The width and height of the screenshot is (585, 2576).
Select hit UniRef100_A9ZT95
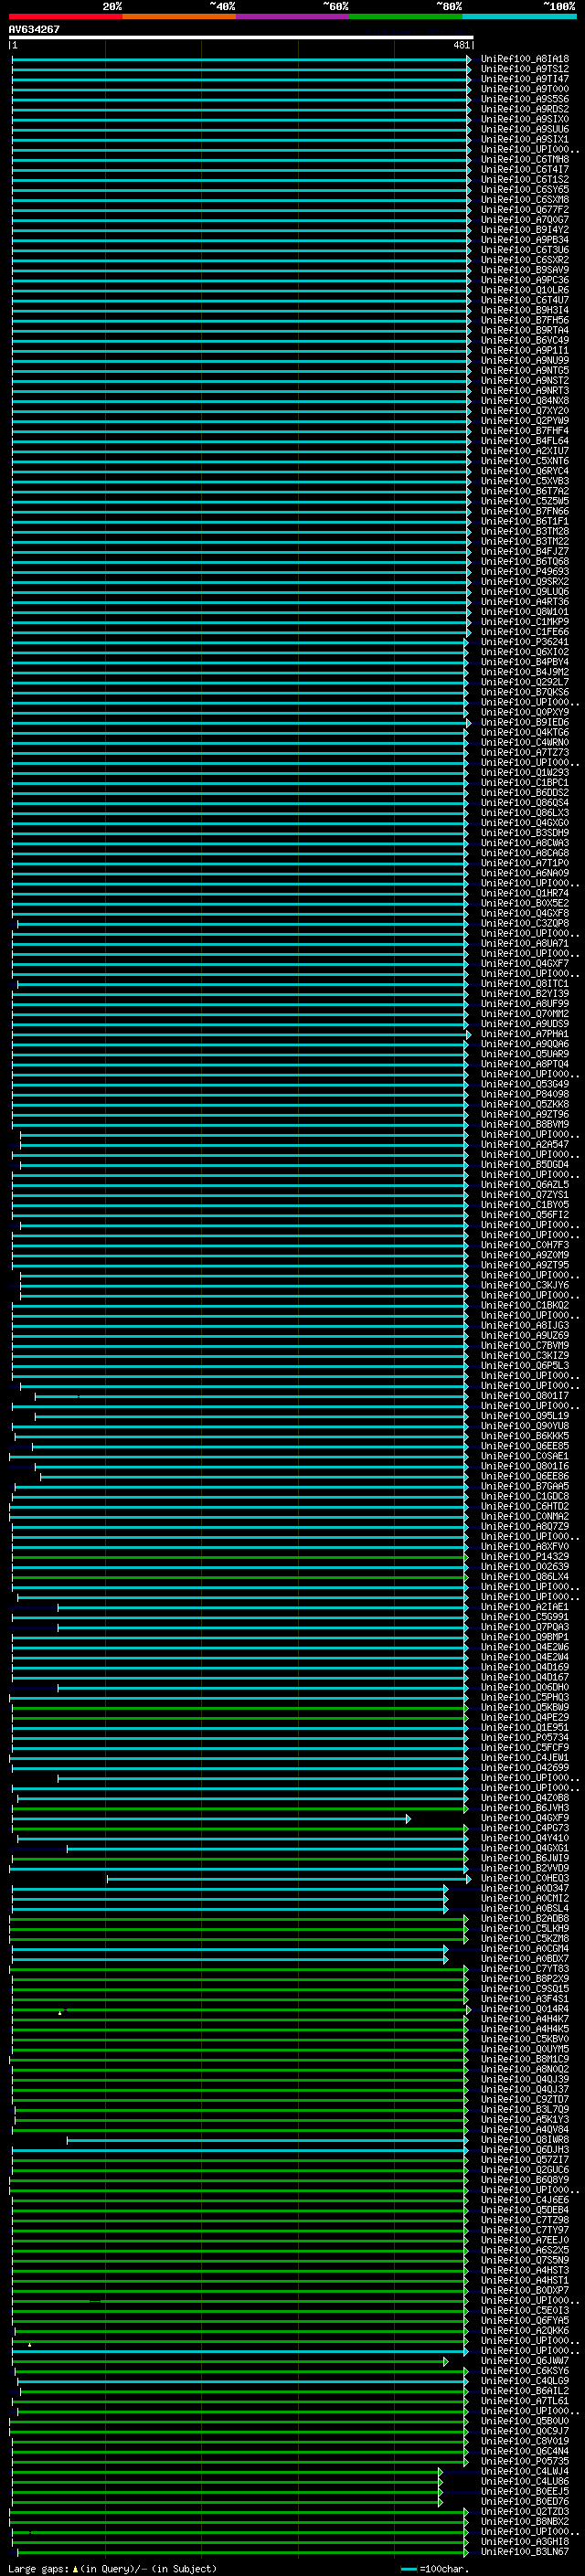coord(525,1266)
